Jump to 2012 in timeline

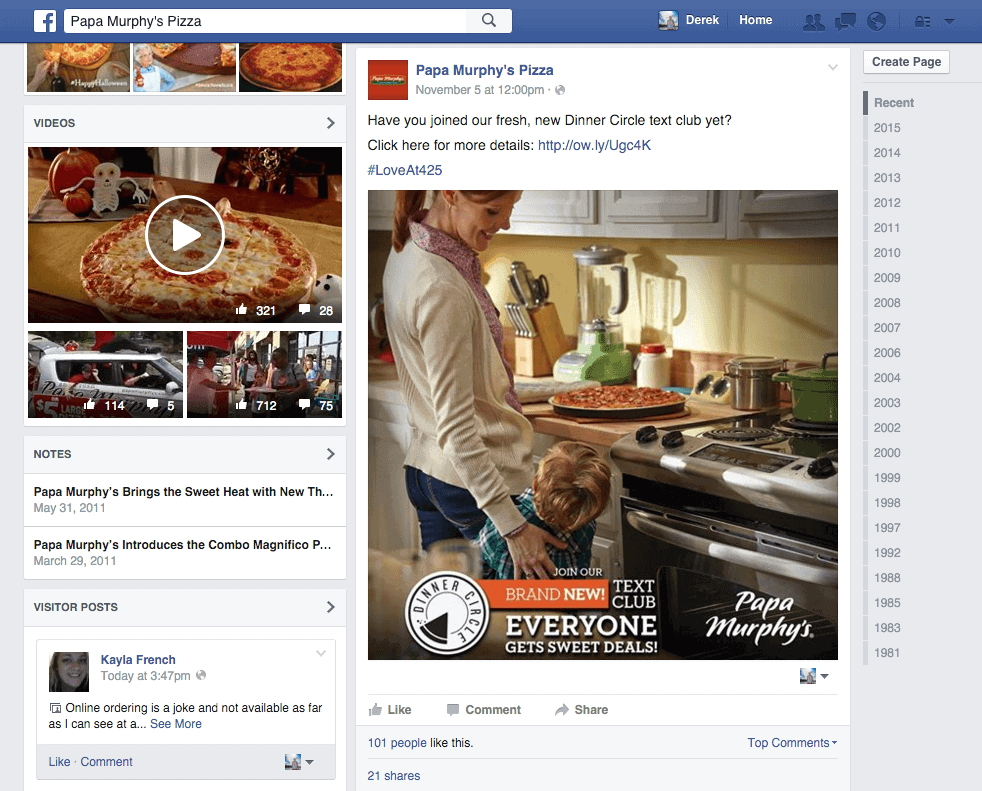tap(887, 203)
